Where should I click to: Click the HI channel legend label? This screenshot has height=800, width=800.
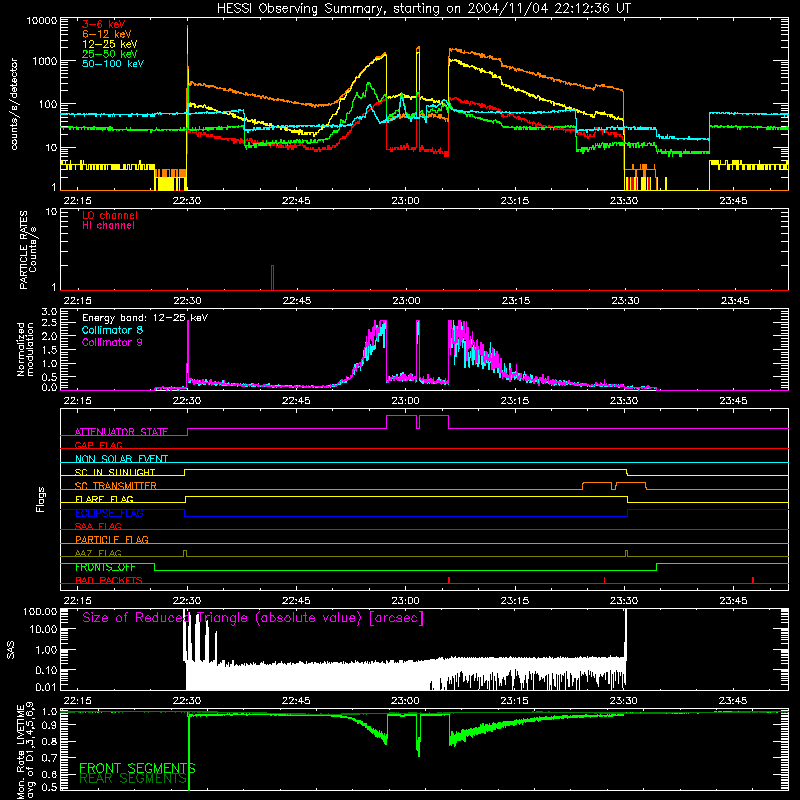pos(108,226)
